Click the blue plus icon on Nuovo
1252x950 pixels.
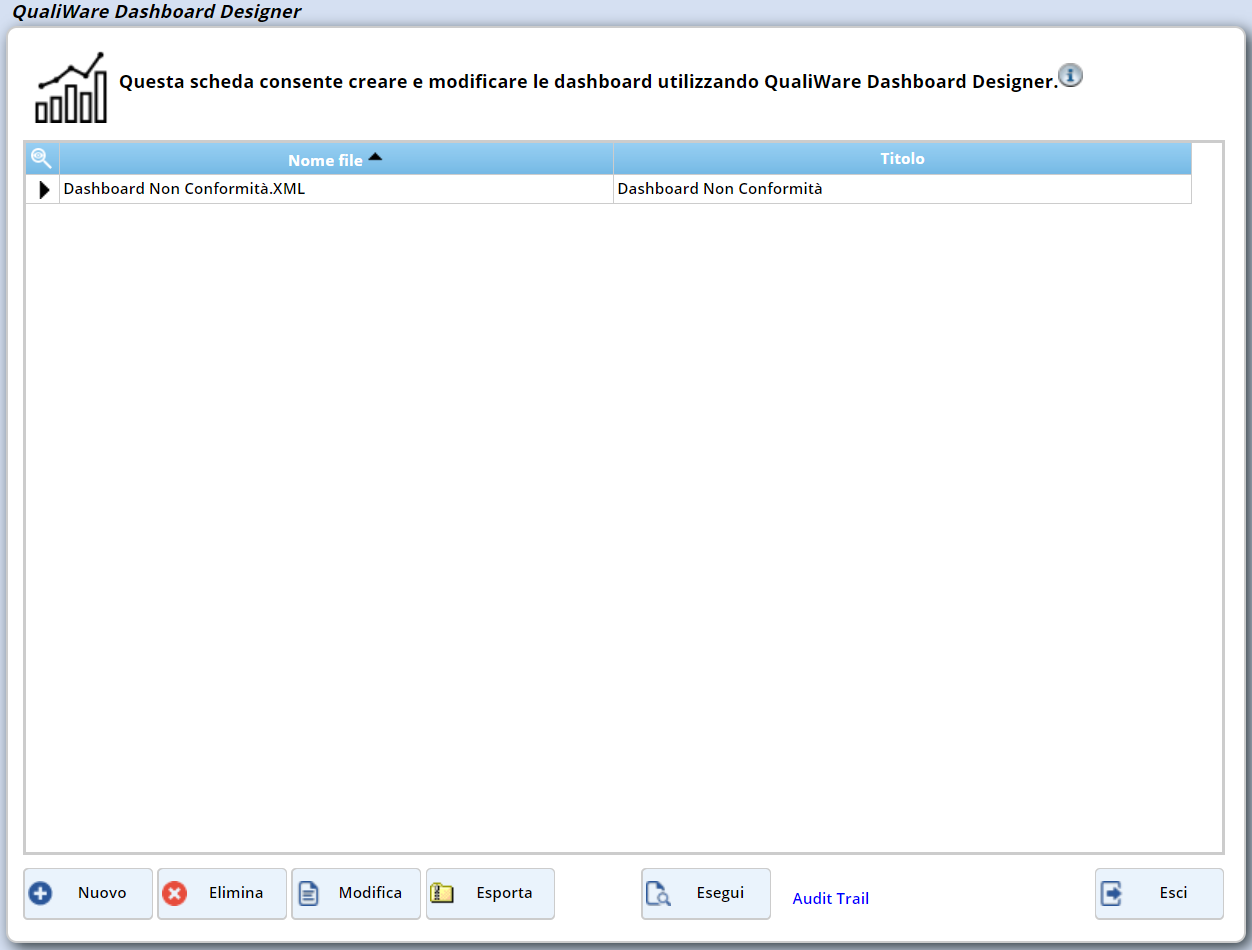pos(40,893)
